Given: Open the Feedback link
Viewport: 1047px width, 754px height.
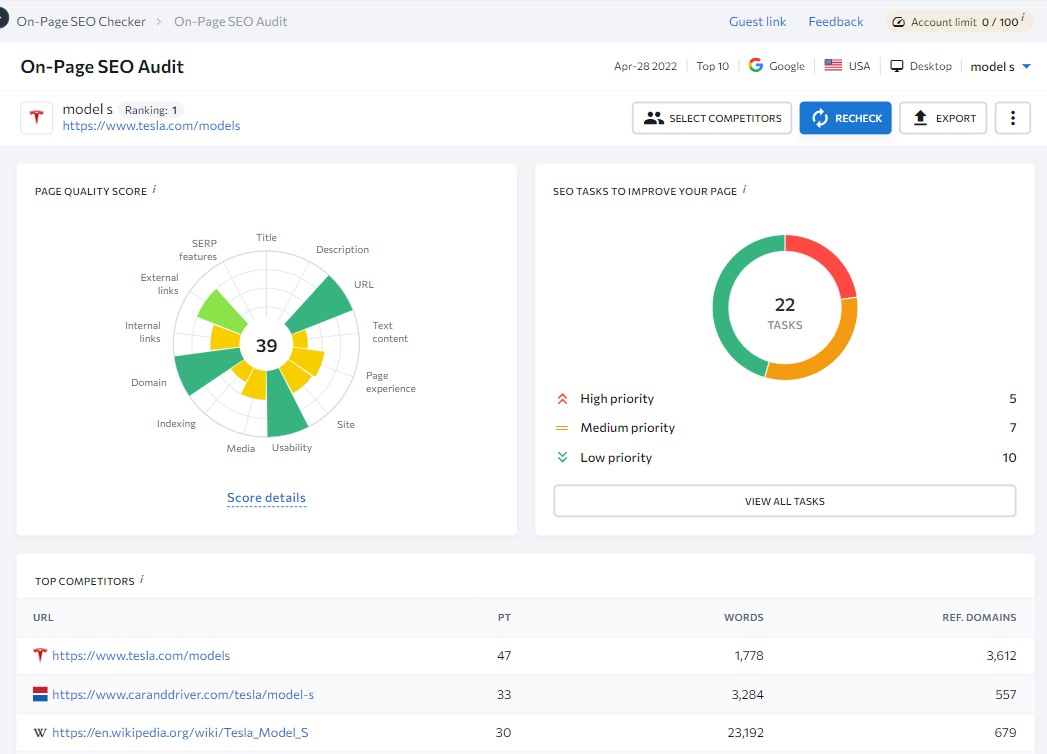Looking at the screenshot, I should pos(835,21).
